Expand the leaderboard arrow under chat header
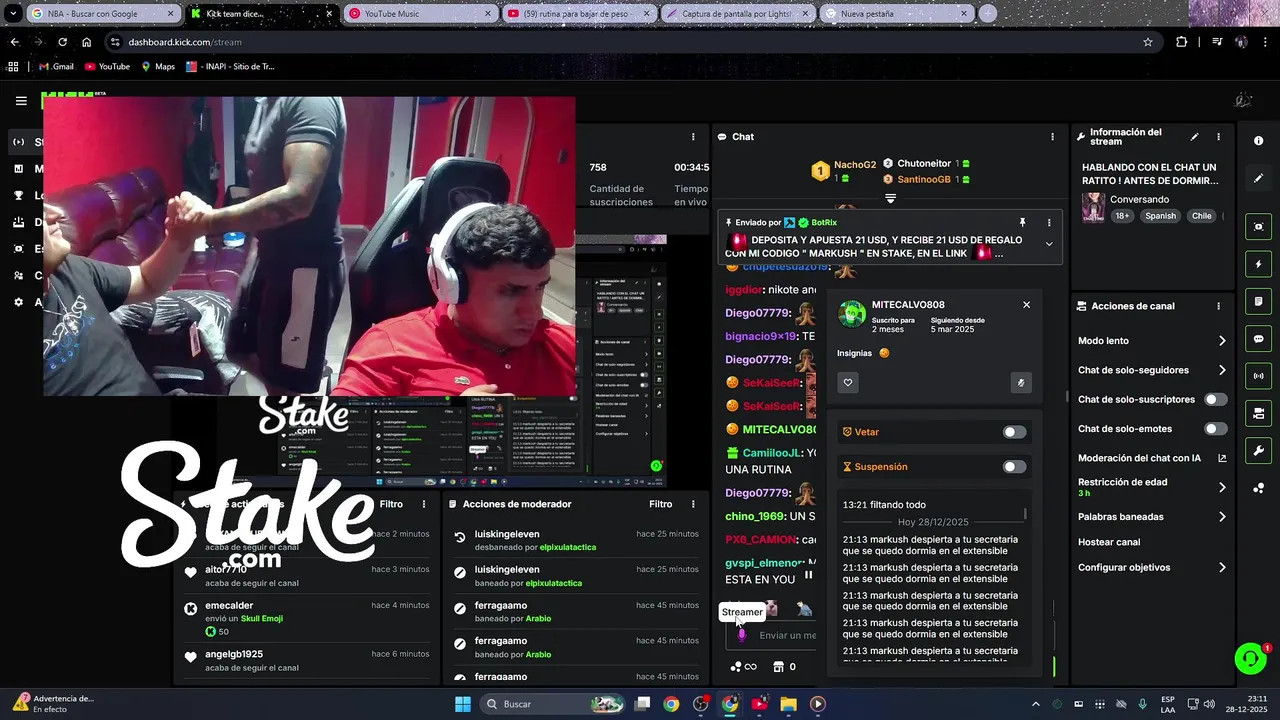The image size is (1280, 720). (890, 198)
